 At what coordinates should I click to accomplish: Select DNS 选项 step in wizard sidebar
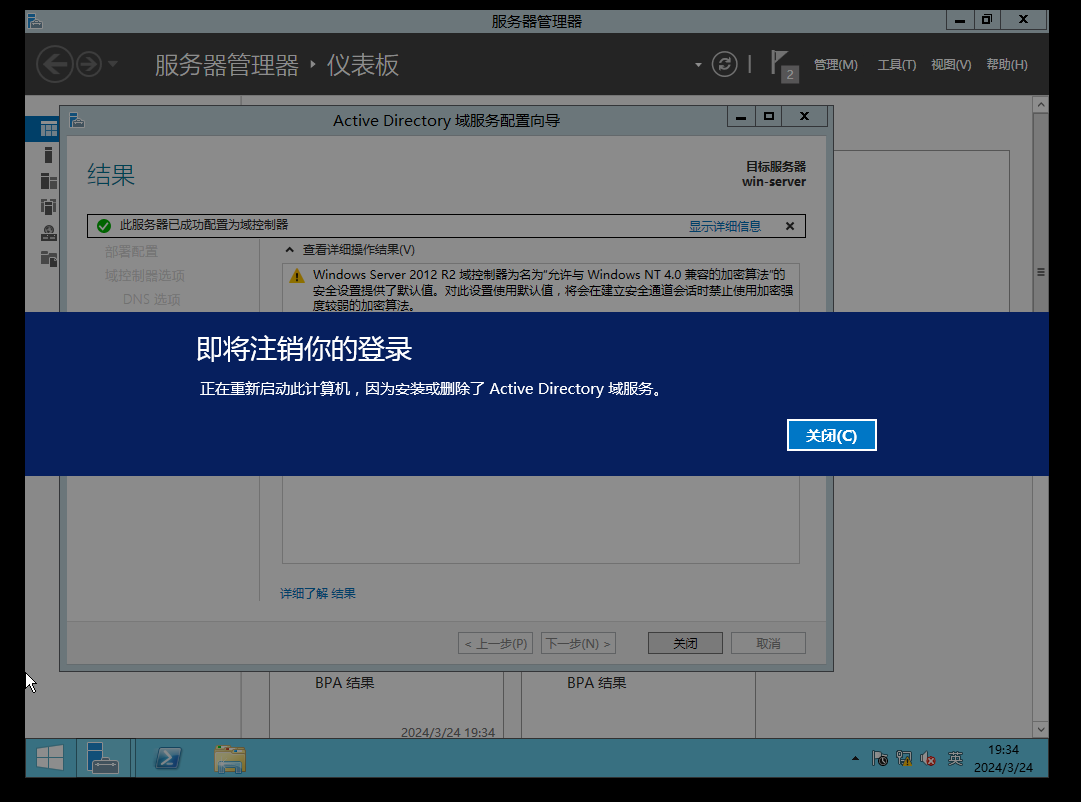pos(152,299)
